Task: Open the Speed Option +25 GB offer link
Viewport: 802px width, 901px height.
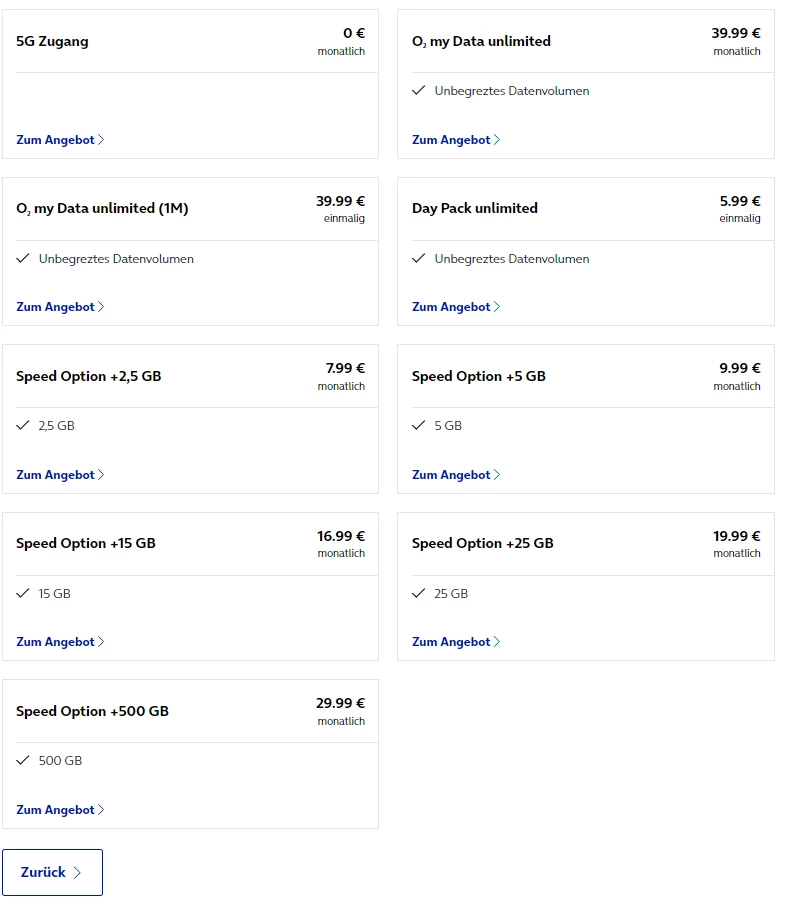Action: tap(455, 642)
